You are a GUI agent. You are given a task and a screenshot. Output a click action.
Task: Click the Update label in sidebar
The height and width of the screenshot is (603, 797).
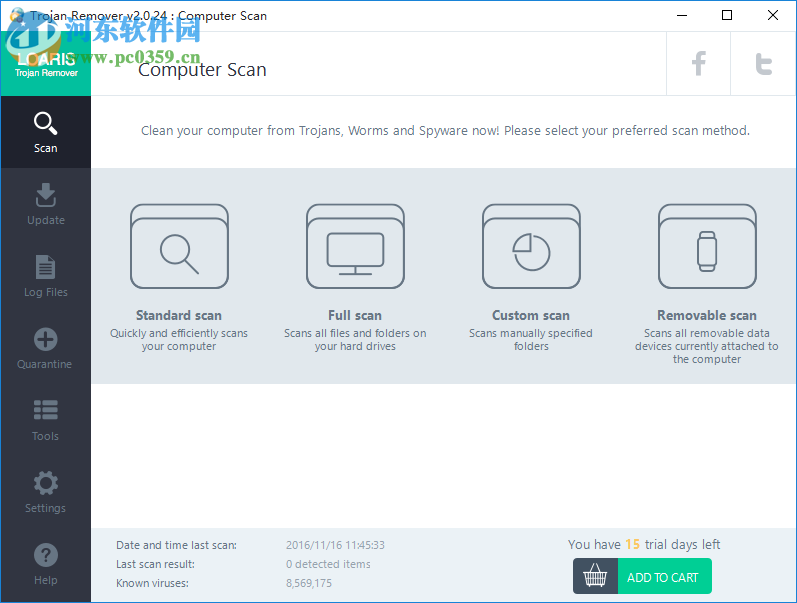coord(46,220)
